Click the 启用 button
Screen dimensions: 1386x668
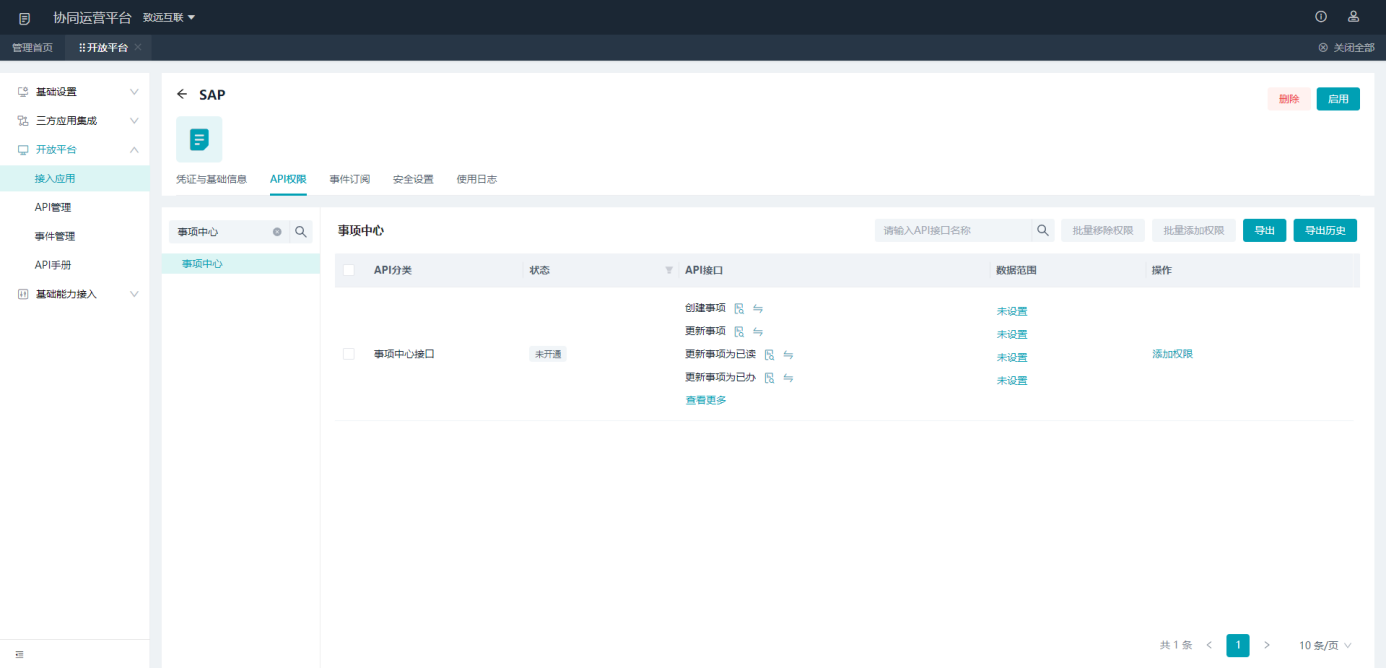click(x=1338, y=99)
